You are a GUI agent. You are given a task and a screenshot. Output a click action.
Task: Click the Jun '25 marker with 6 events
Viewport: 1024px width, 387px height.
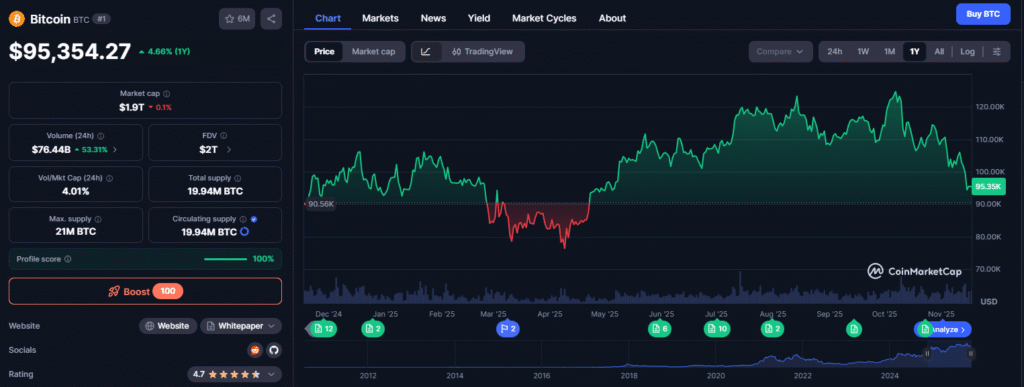click(x=660, y=330)
